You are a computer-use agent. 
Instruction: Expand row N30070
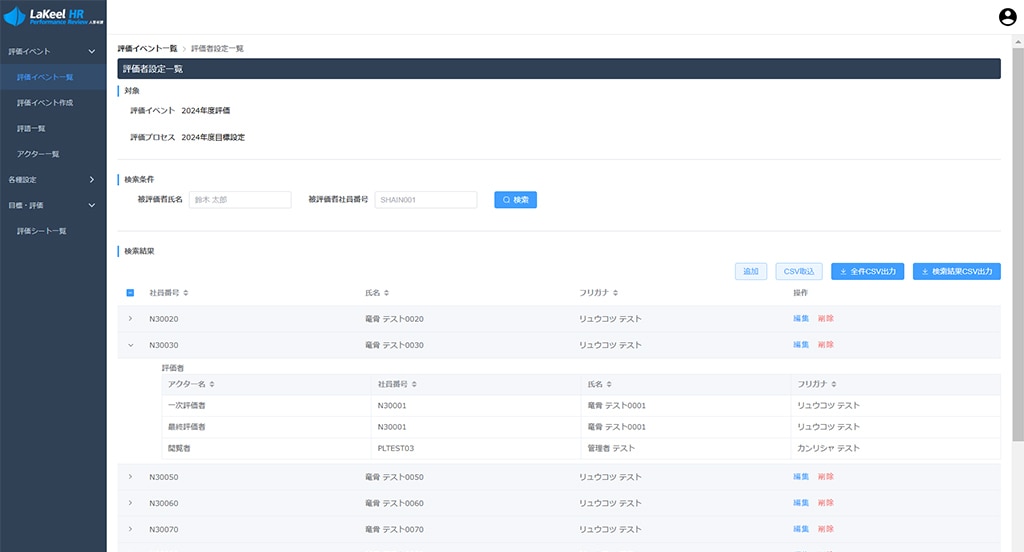[x=131, y=529]
